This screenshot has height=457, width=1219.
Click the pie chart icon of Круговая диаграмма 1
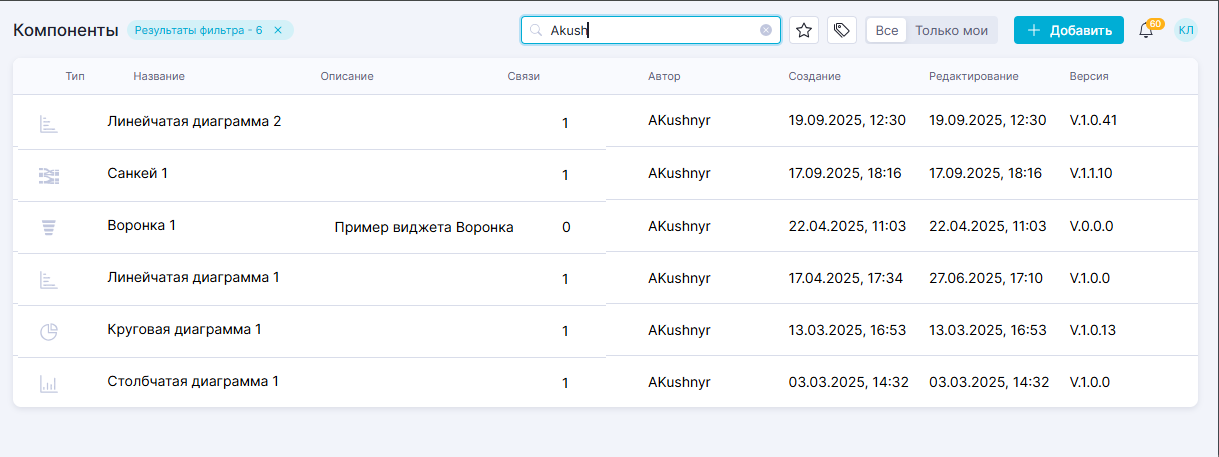pos(48,331)
